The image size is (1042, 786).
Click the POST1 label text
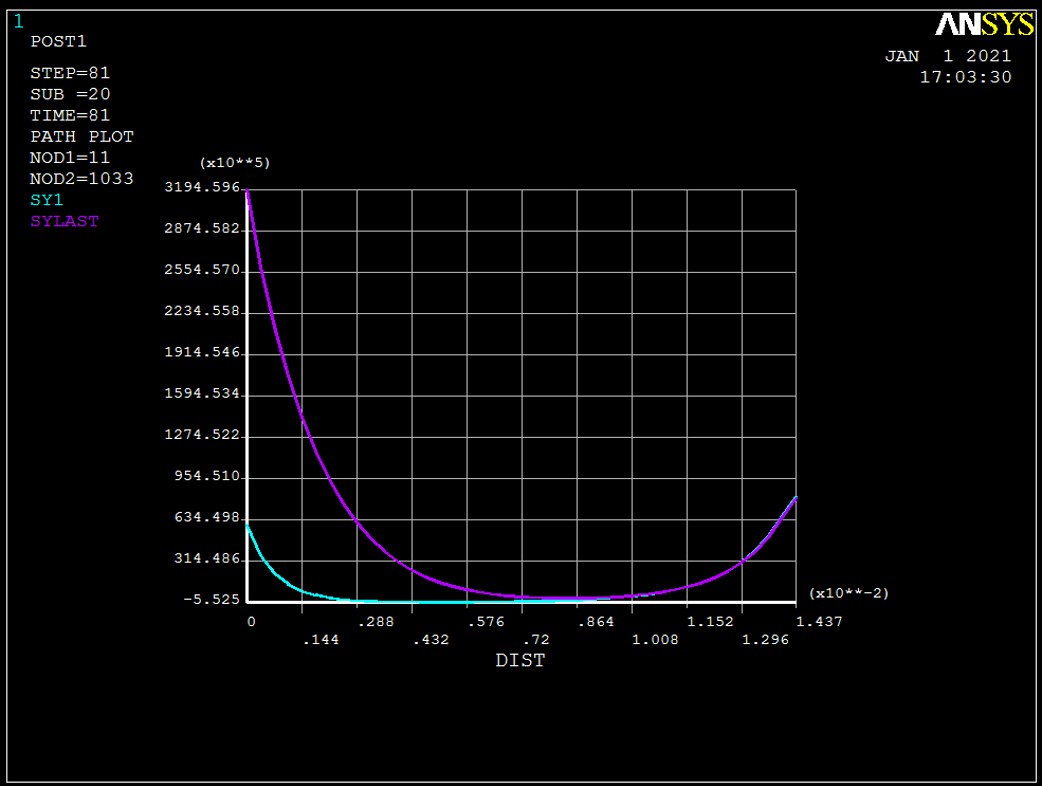58,42
